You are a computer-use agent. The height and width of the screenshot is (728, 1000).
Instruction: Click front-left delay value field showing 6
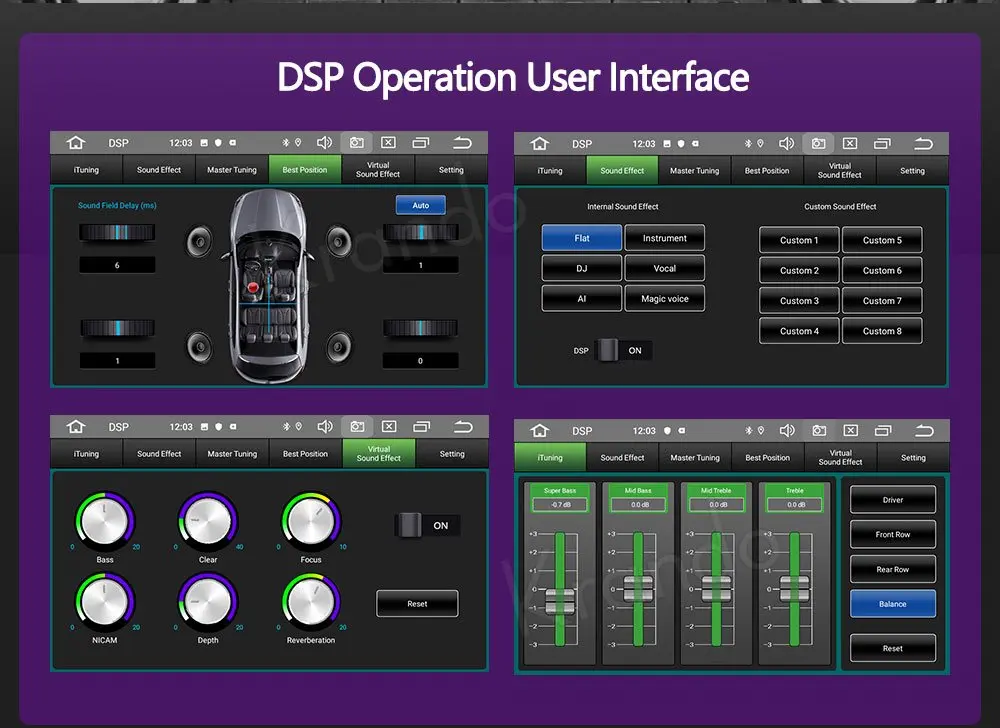(117, 265)
